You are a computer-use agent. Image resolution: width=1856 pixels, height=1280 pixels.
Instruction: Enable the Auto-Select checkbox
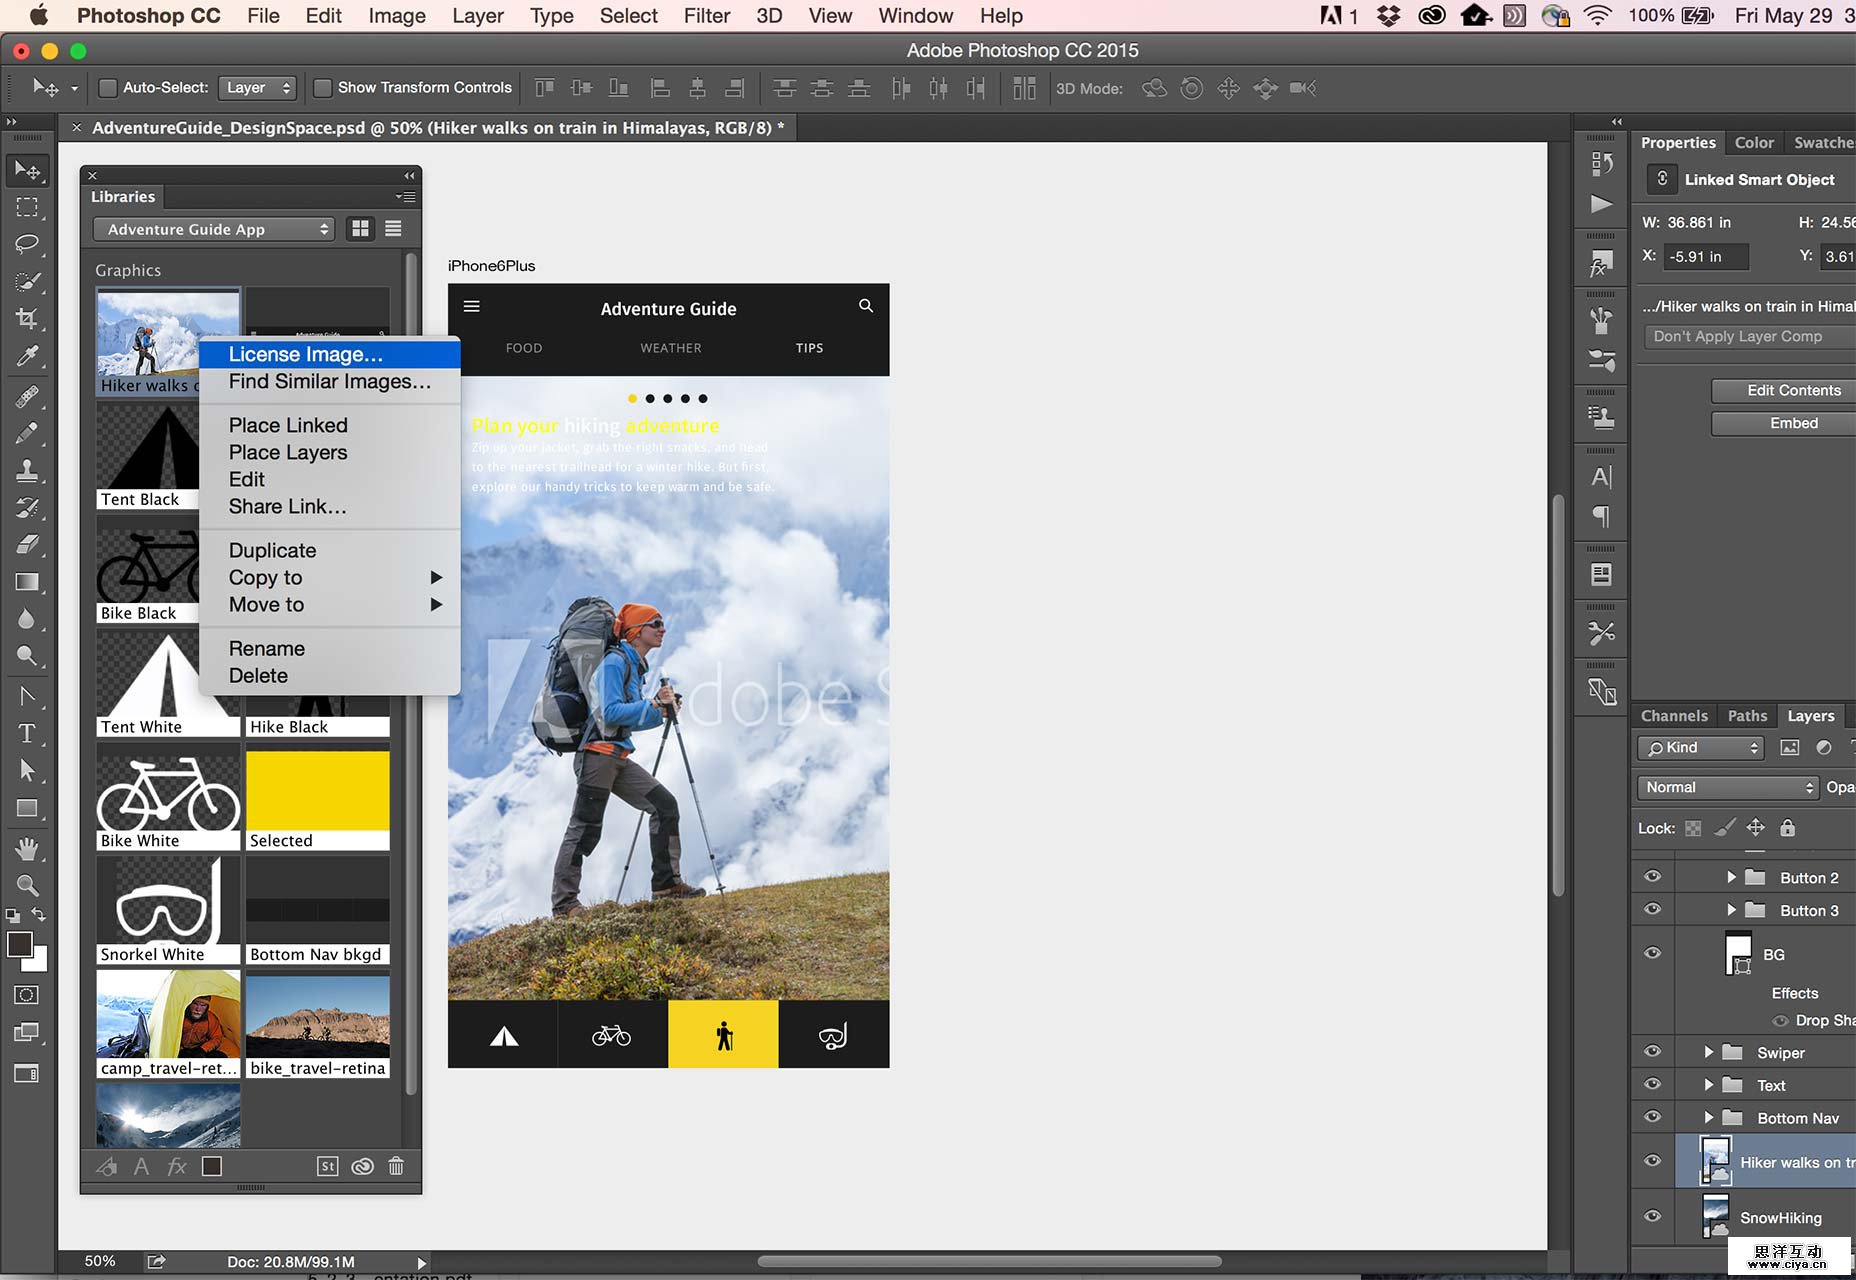point(108,88)
